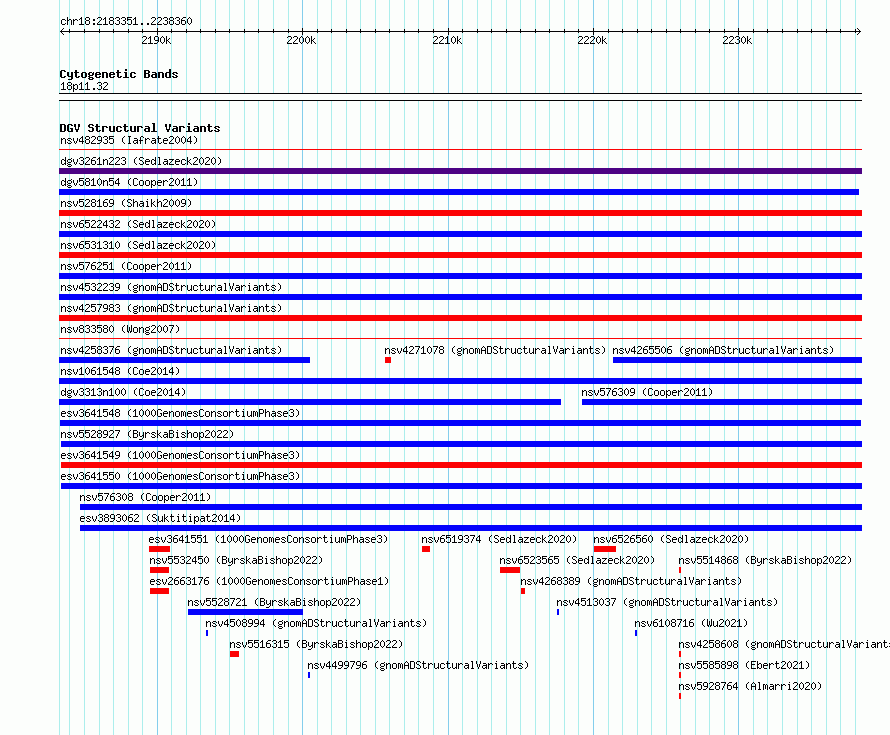The width and height of the screenshot is (890, 735).
Task: Click the nsv6108716 (Wu2021) label
Action: pyautogui.click(x=691, y=623)
